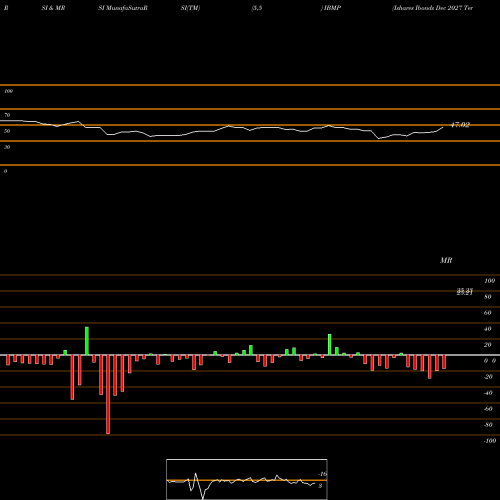Image resolution: width=500 pixels, height=500 pixels.
Task: Click the 'SI(TM)' header text
Action: tap(190, 8)
